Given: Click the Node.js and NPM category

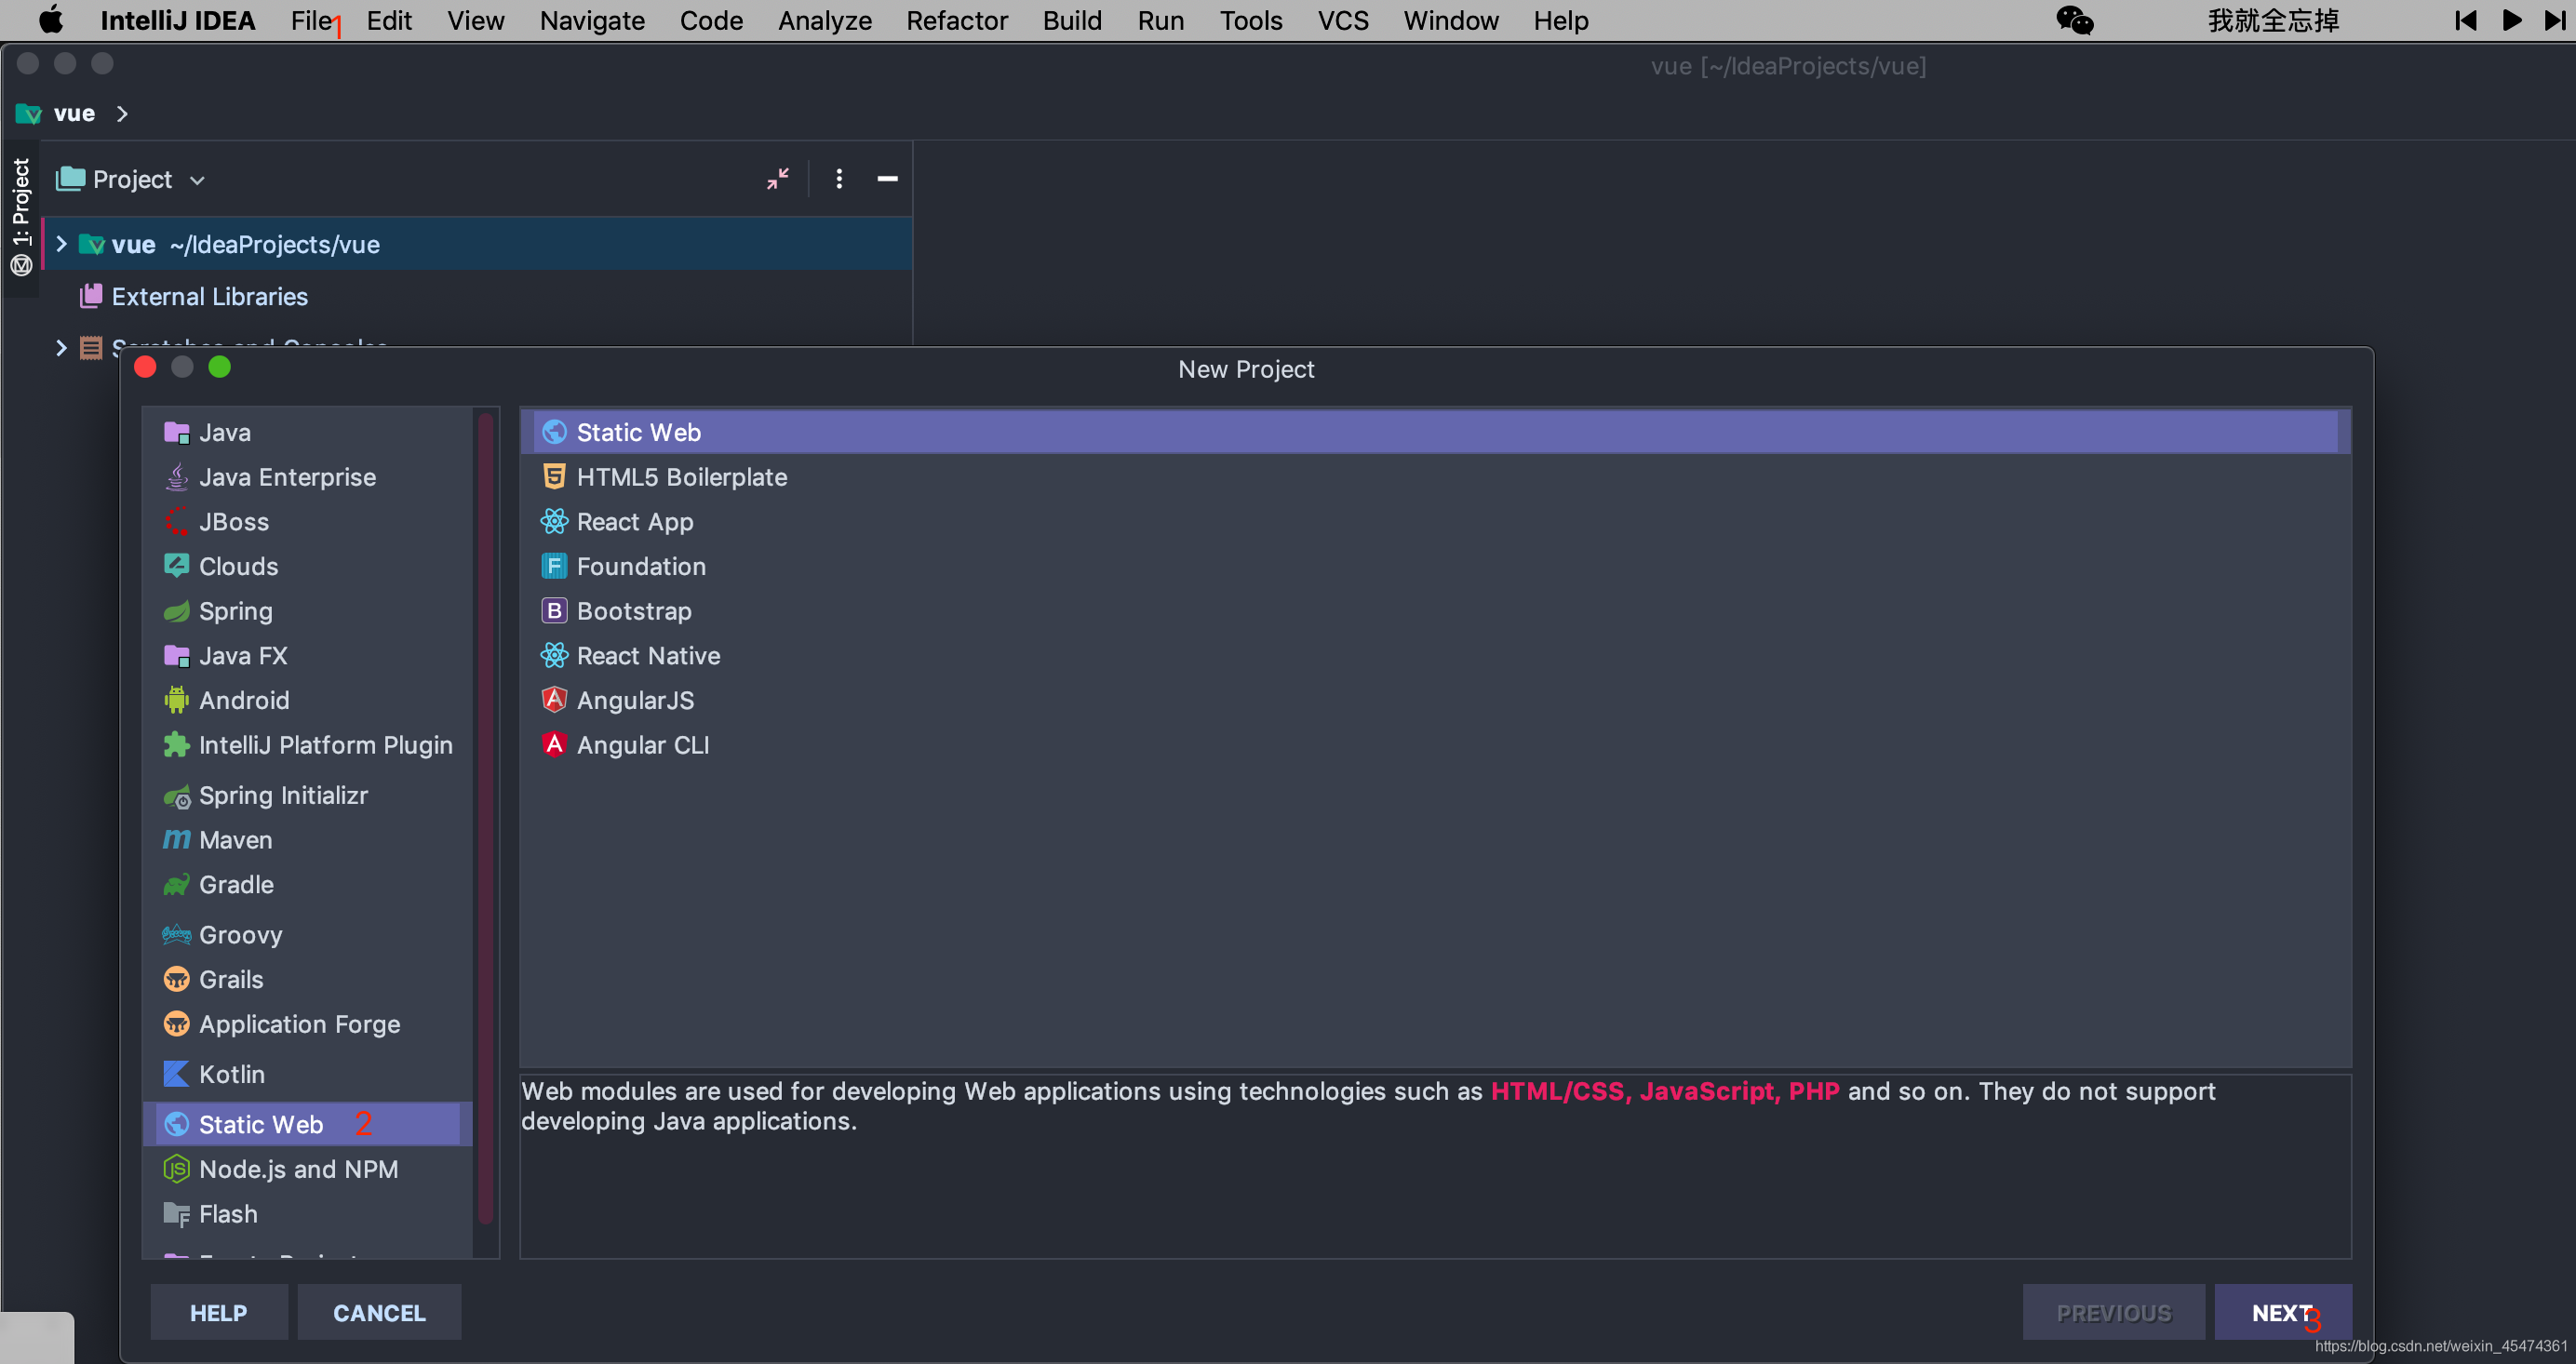Looking at the screenshot, I should coord(300,1170).
